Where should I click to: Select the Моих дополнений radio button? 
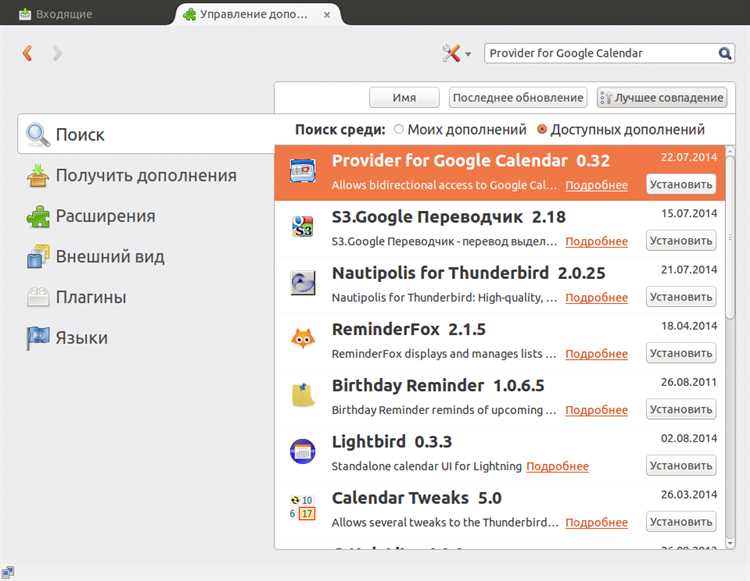pos(399,129)
